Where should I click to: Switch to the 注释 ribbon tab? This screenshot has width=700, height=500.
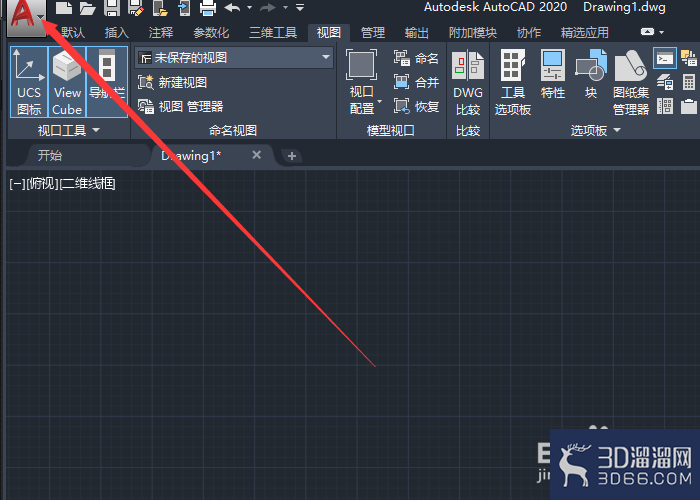pos(161,33)
